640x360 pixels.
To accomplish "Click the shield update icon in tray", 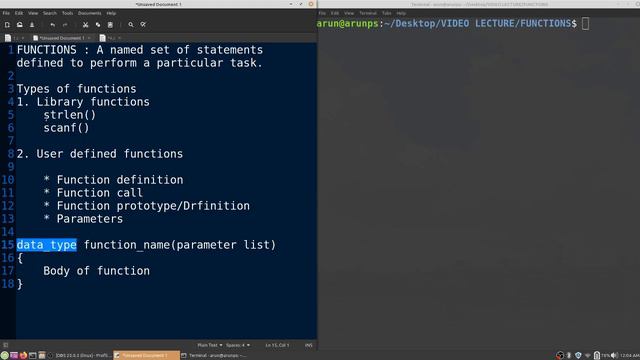I will [x=578, y=356].
